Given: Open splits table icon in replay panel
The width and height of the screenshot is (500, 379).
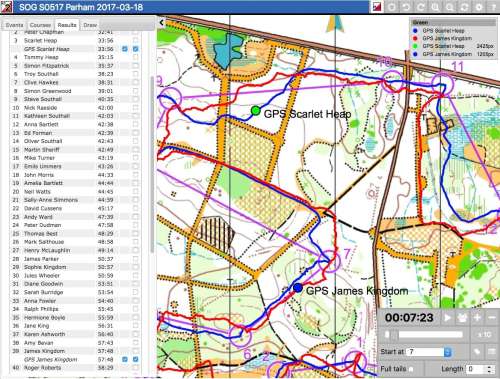Looking at the screenshot, I should pos(492,352).
